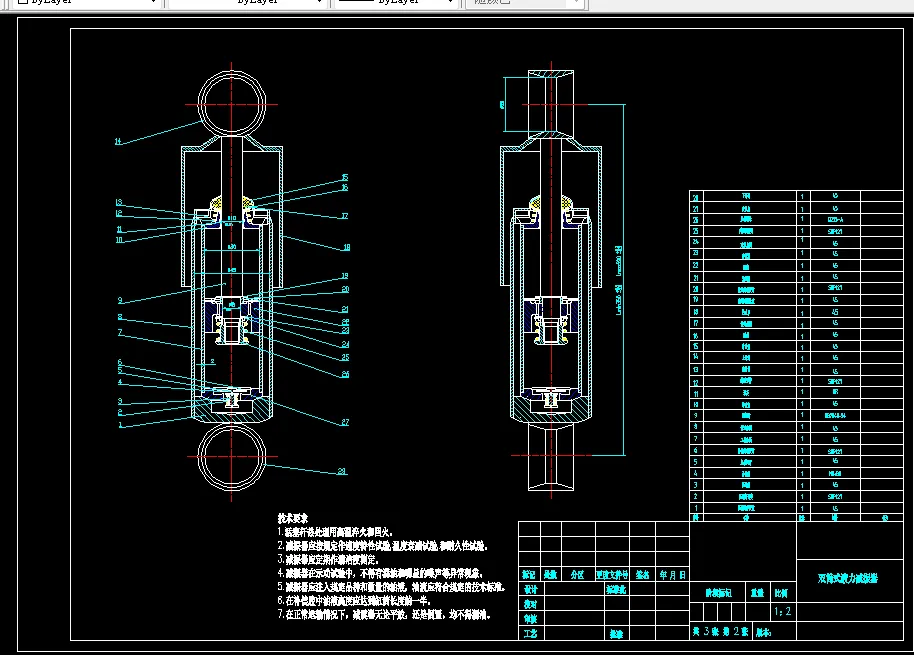Click the 重量 header cell in the title block

tap(757, 593)
